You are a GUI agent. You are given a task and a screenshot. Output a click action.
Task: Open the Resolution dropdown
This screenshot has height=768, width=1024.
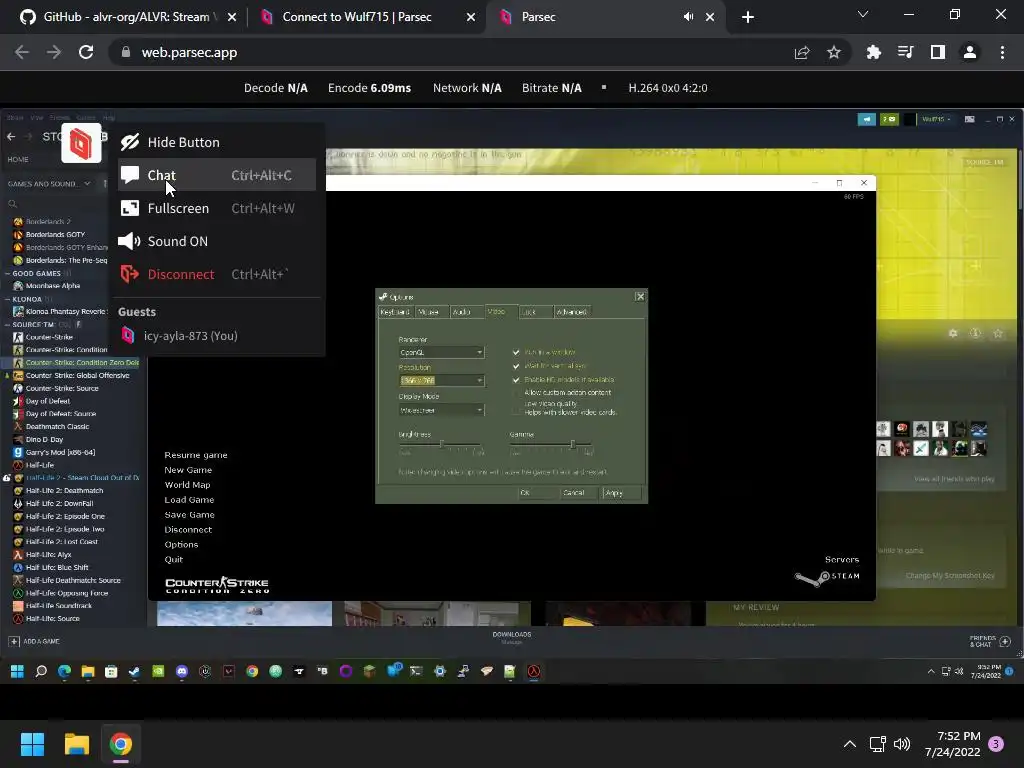441,380
